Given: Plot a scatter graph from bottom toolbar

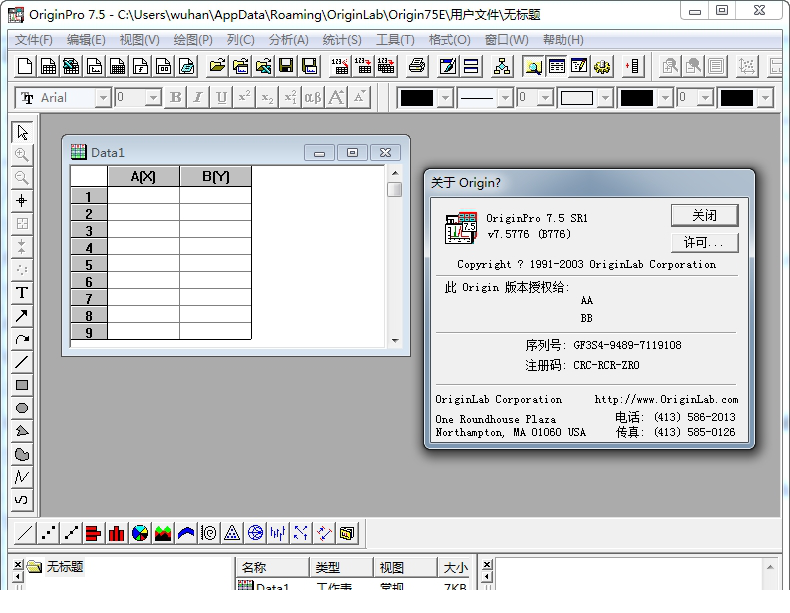Looking at the screenshot, I should 48,533.
